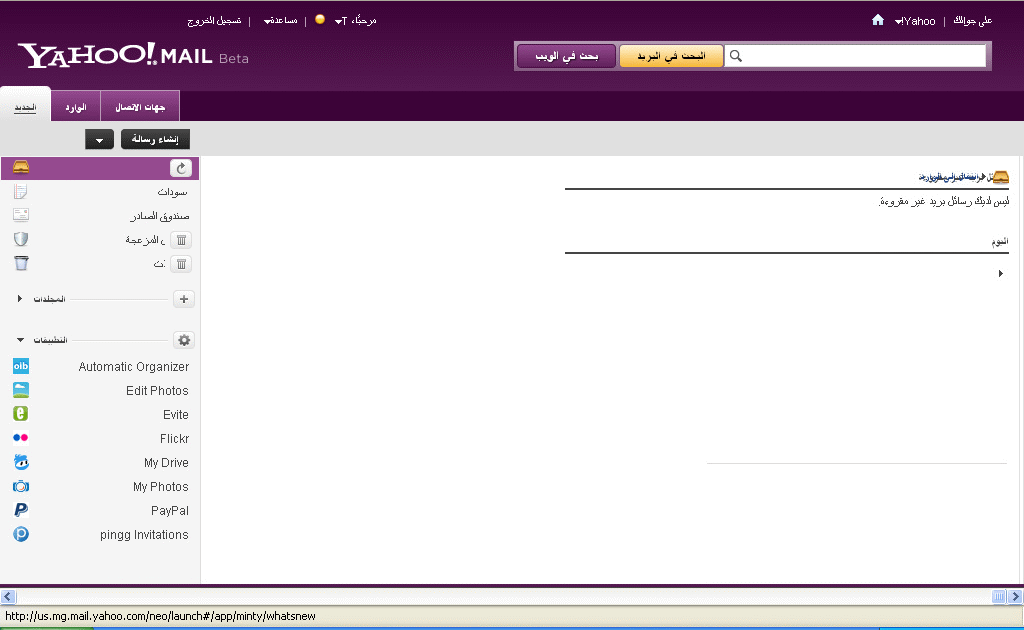Refresh mail with the circular arrow button
Image resolution: width=1024 pixels, height=630 pixels.
[181, 168]
